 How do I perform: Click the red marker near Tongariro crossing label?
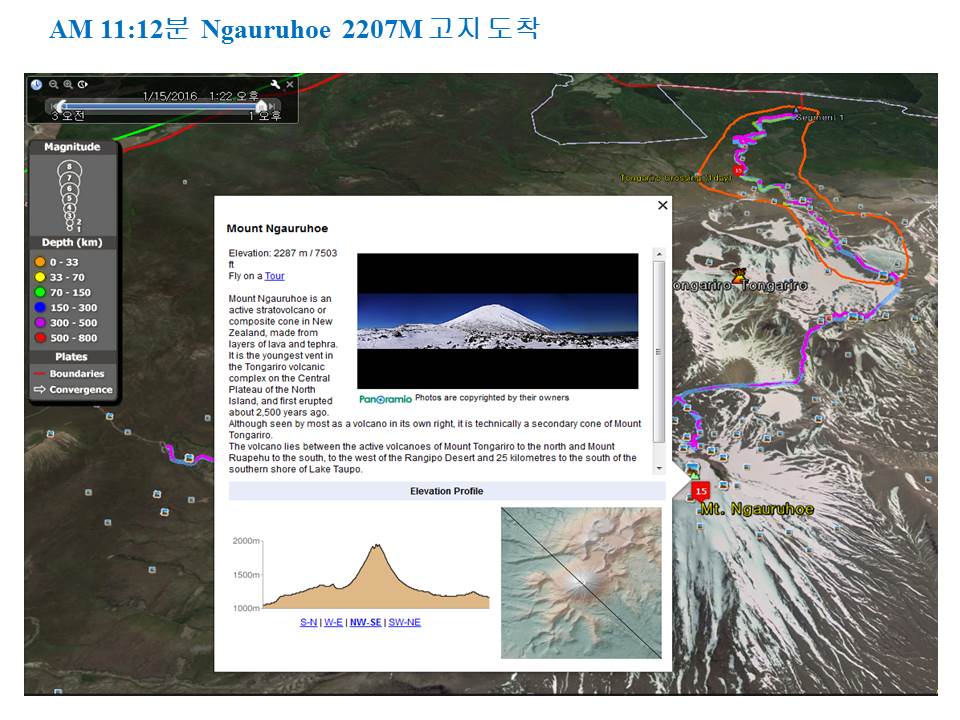738,171
